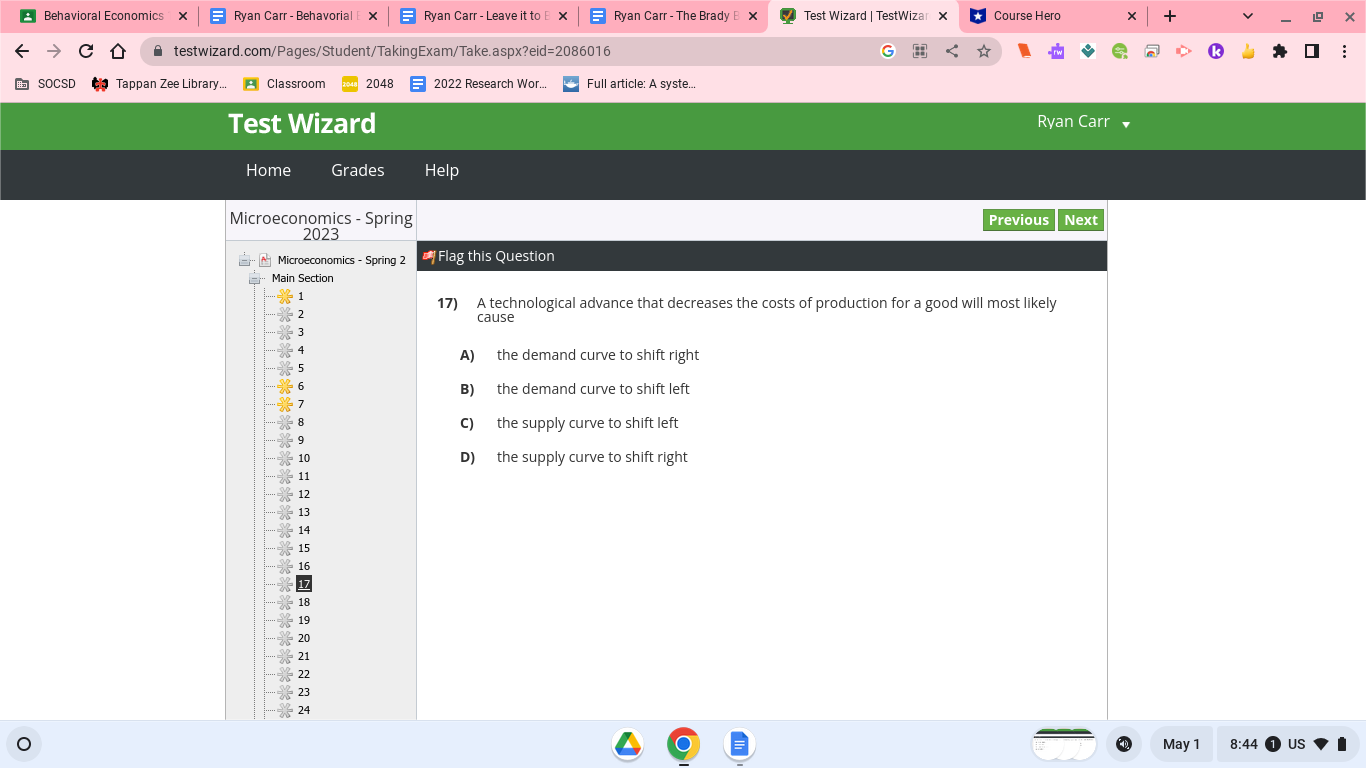
Task: Choose answer D, the supply curve to shift right
Action: (x=591, y=457)
